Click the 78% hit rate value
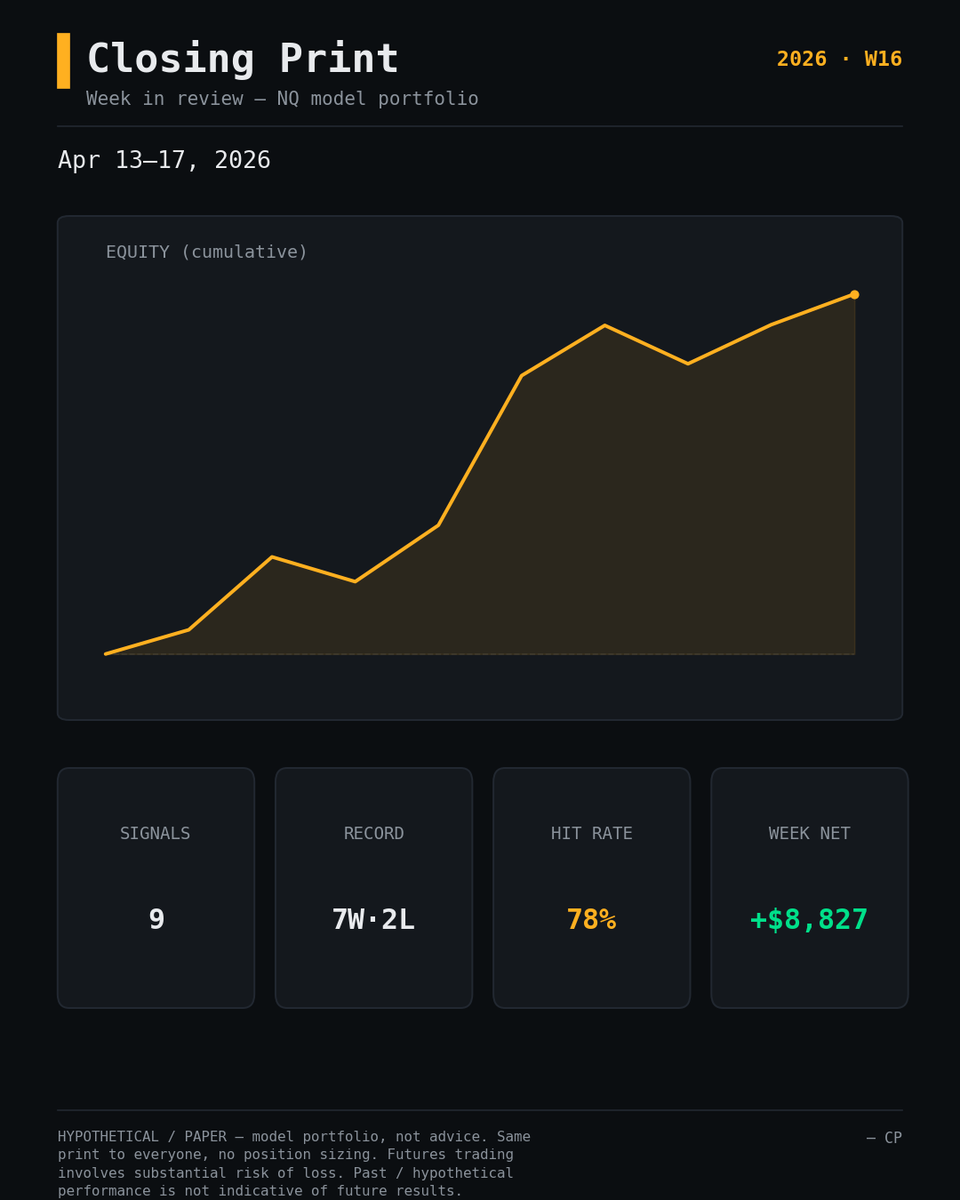Viewport: 960px width, 1200px height. click(x=591, y=920)
